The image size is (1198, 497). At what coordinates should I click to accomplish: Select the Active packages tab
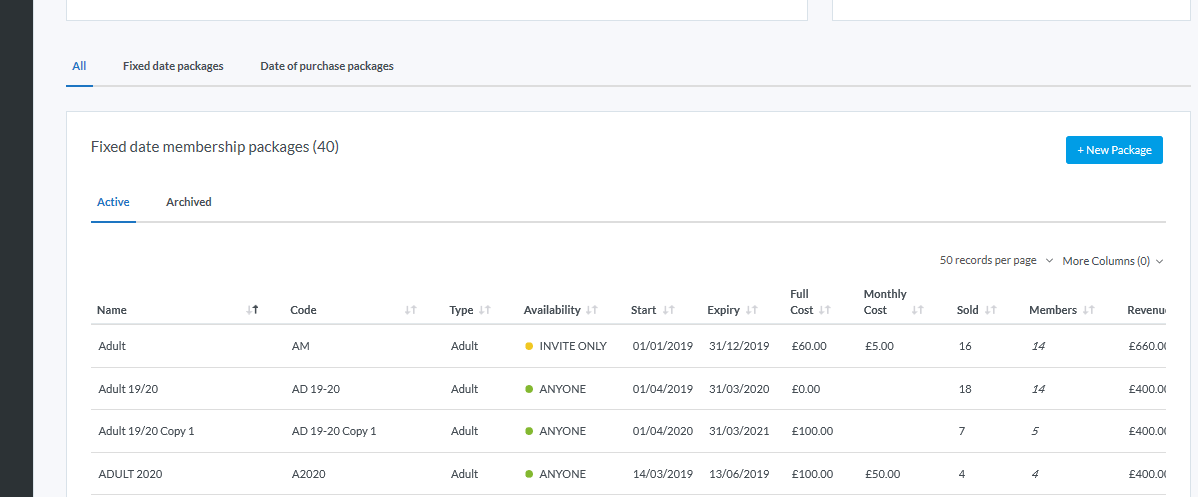pyautogui.click(x=113, y=202)
